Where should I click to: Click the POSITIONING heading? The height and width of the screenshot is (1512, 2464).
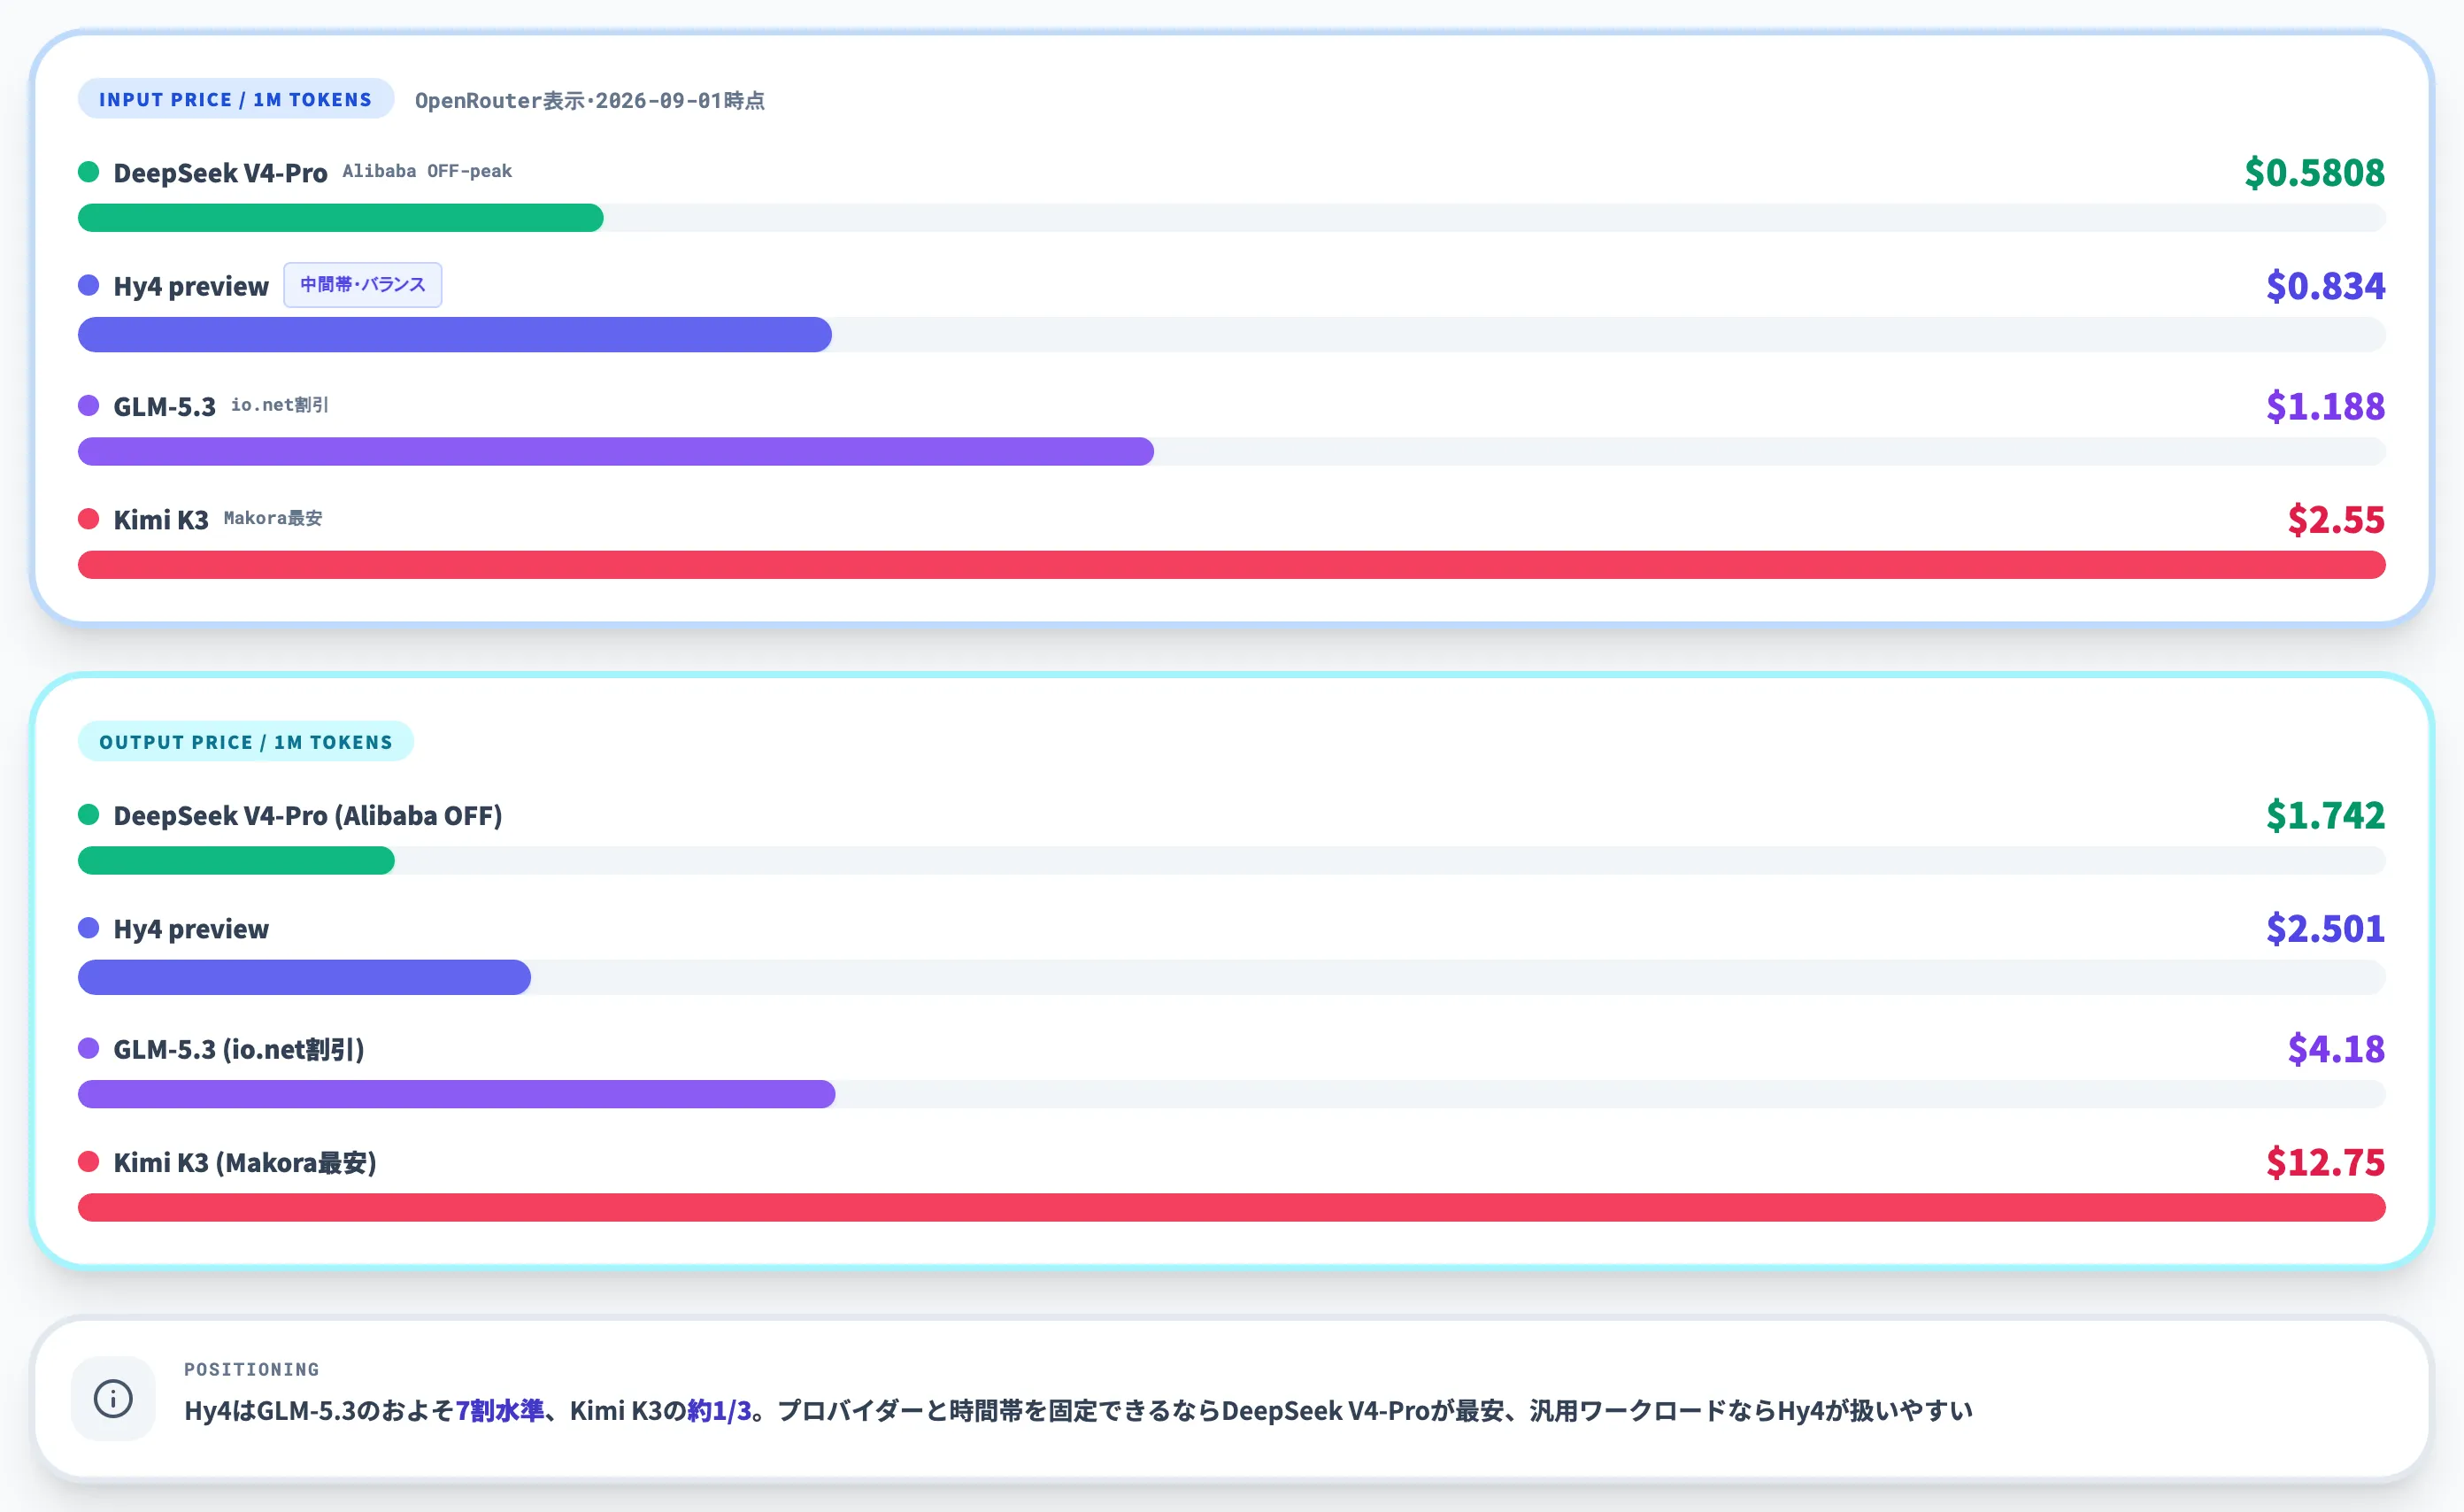(252, 1369)
